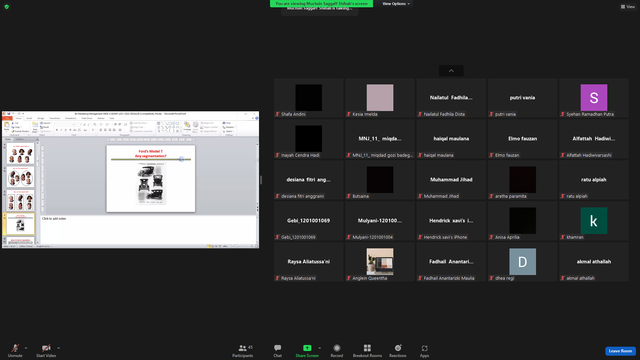Expand video options arrow beside Start Video

pos(58,348)
